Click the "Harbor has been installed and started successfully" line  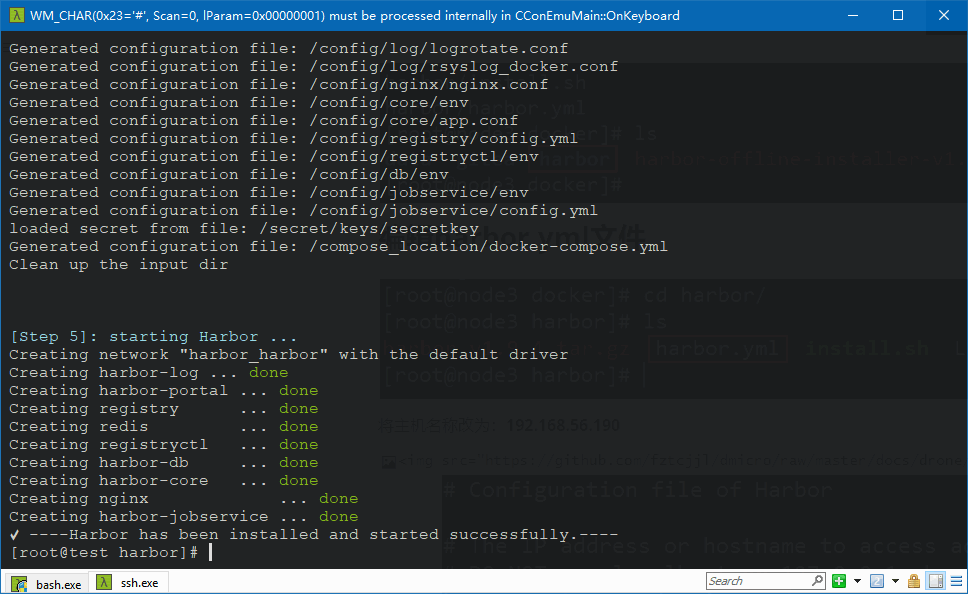(314, 533)
